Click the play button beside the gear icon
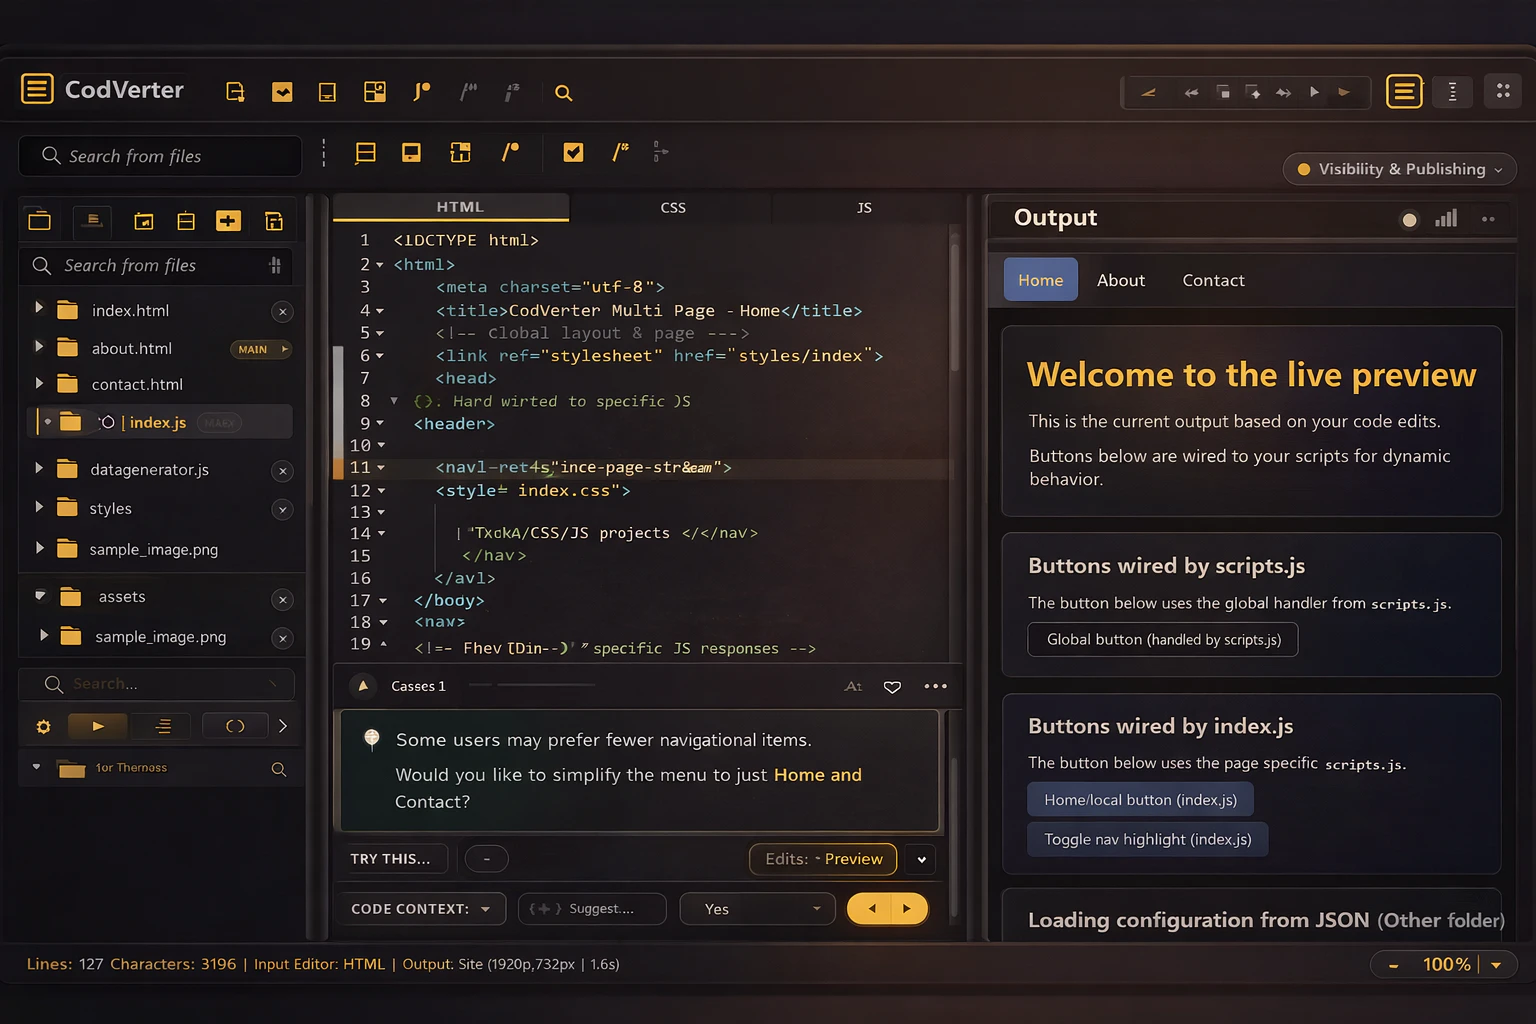The height and width of the screenshot is (1024, 1536). tap(98, 726)
